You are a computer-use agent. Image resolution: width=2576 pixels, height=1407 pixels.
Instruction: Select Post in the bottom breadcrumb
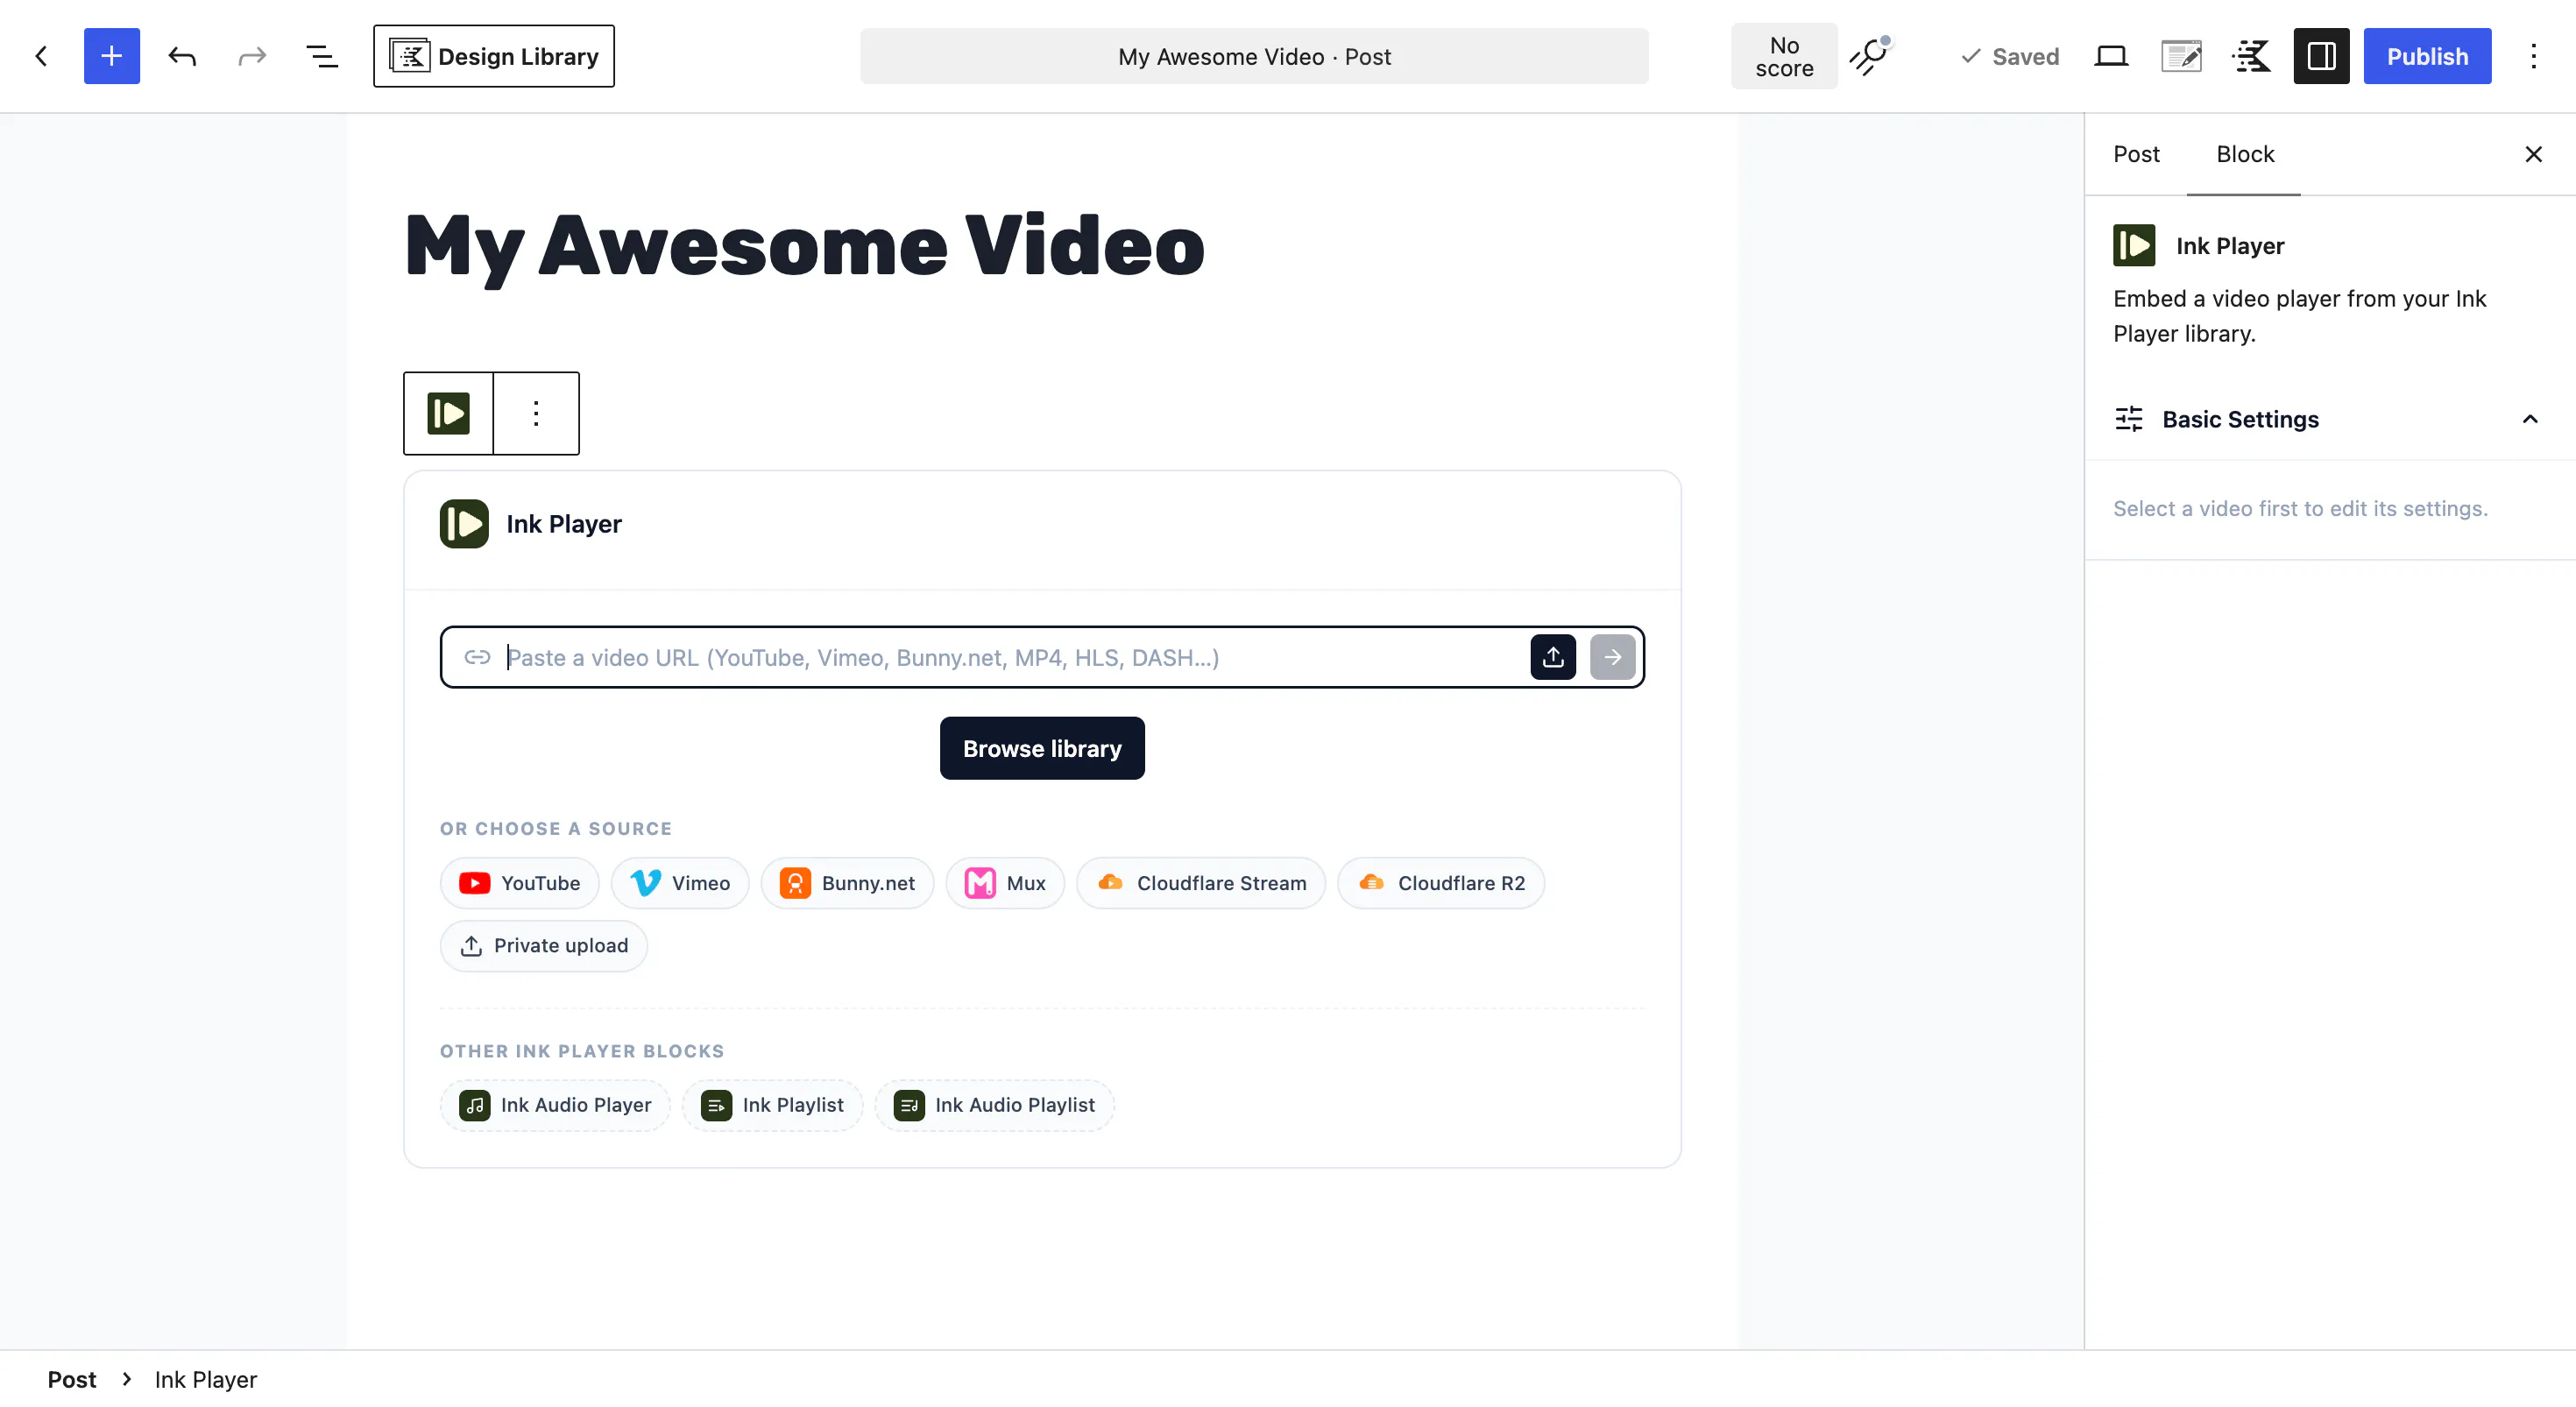72,1379
